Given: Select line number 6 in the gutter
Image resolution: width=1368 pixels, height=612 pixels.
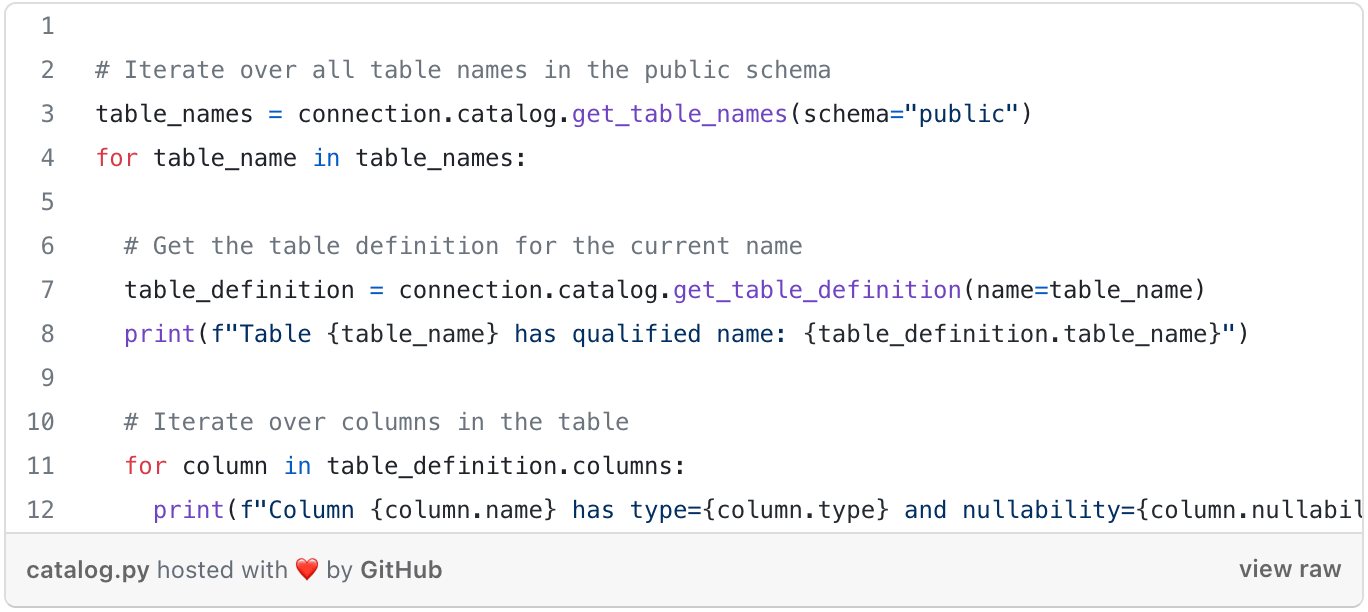Looking at the screenshot, I should click(x=47, y=246).
